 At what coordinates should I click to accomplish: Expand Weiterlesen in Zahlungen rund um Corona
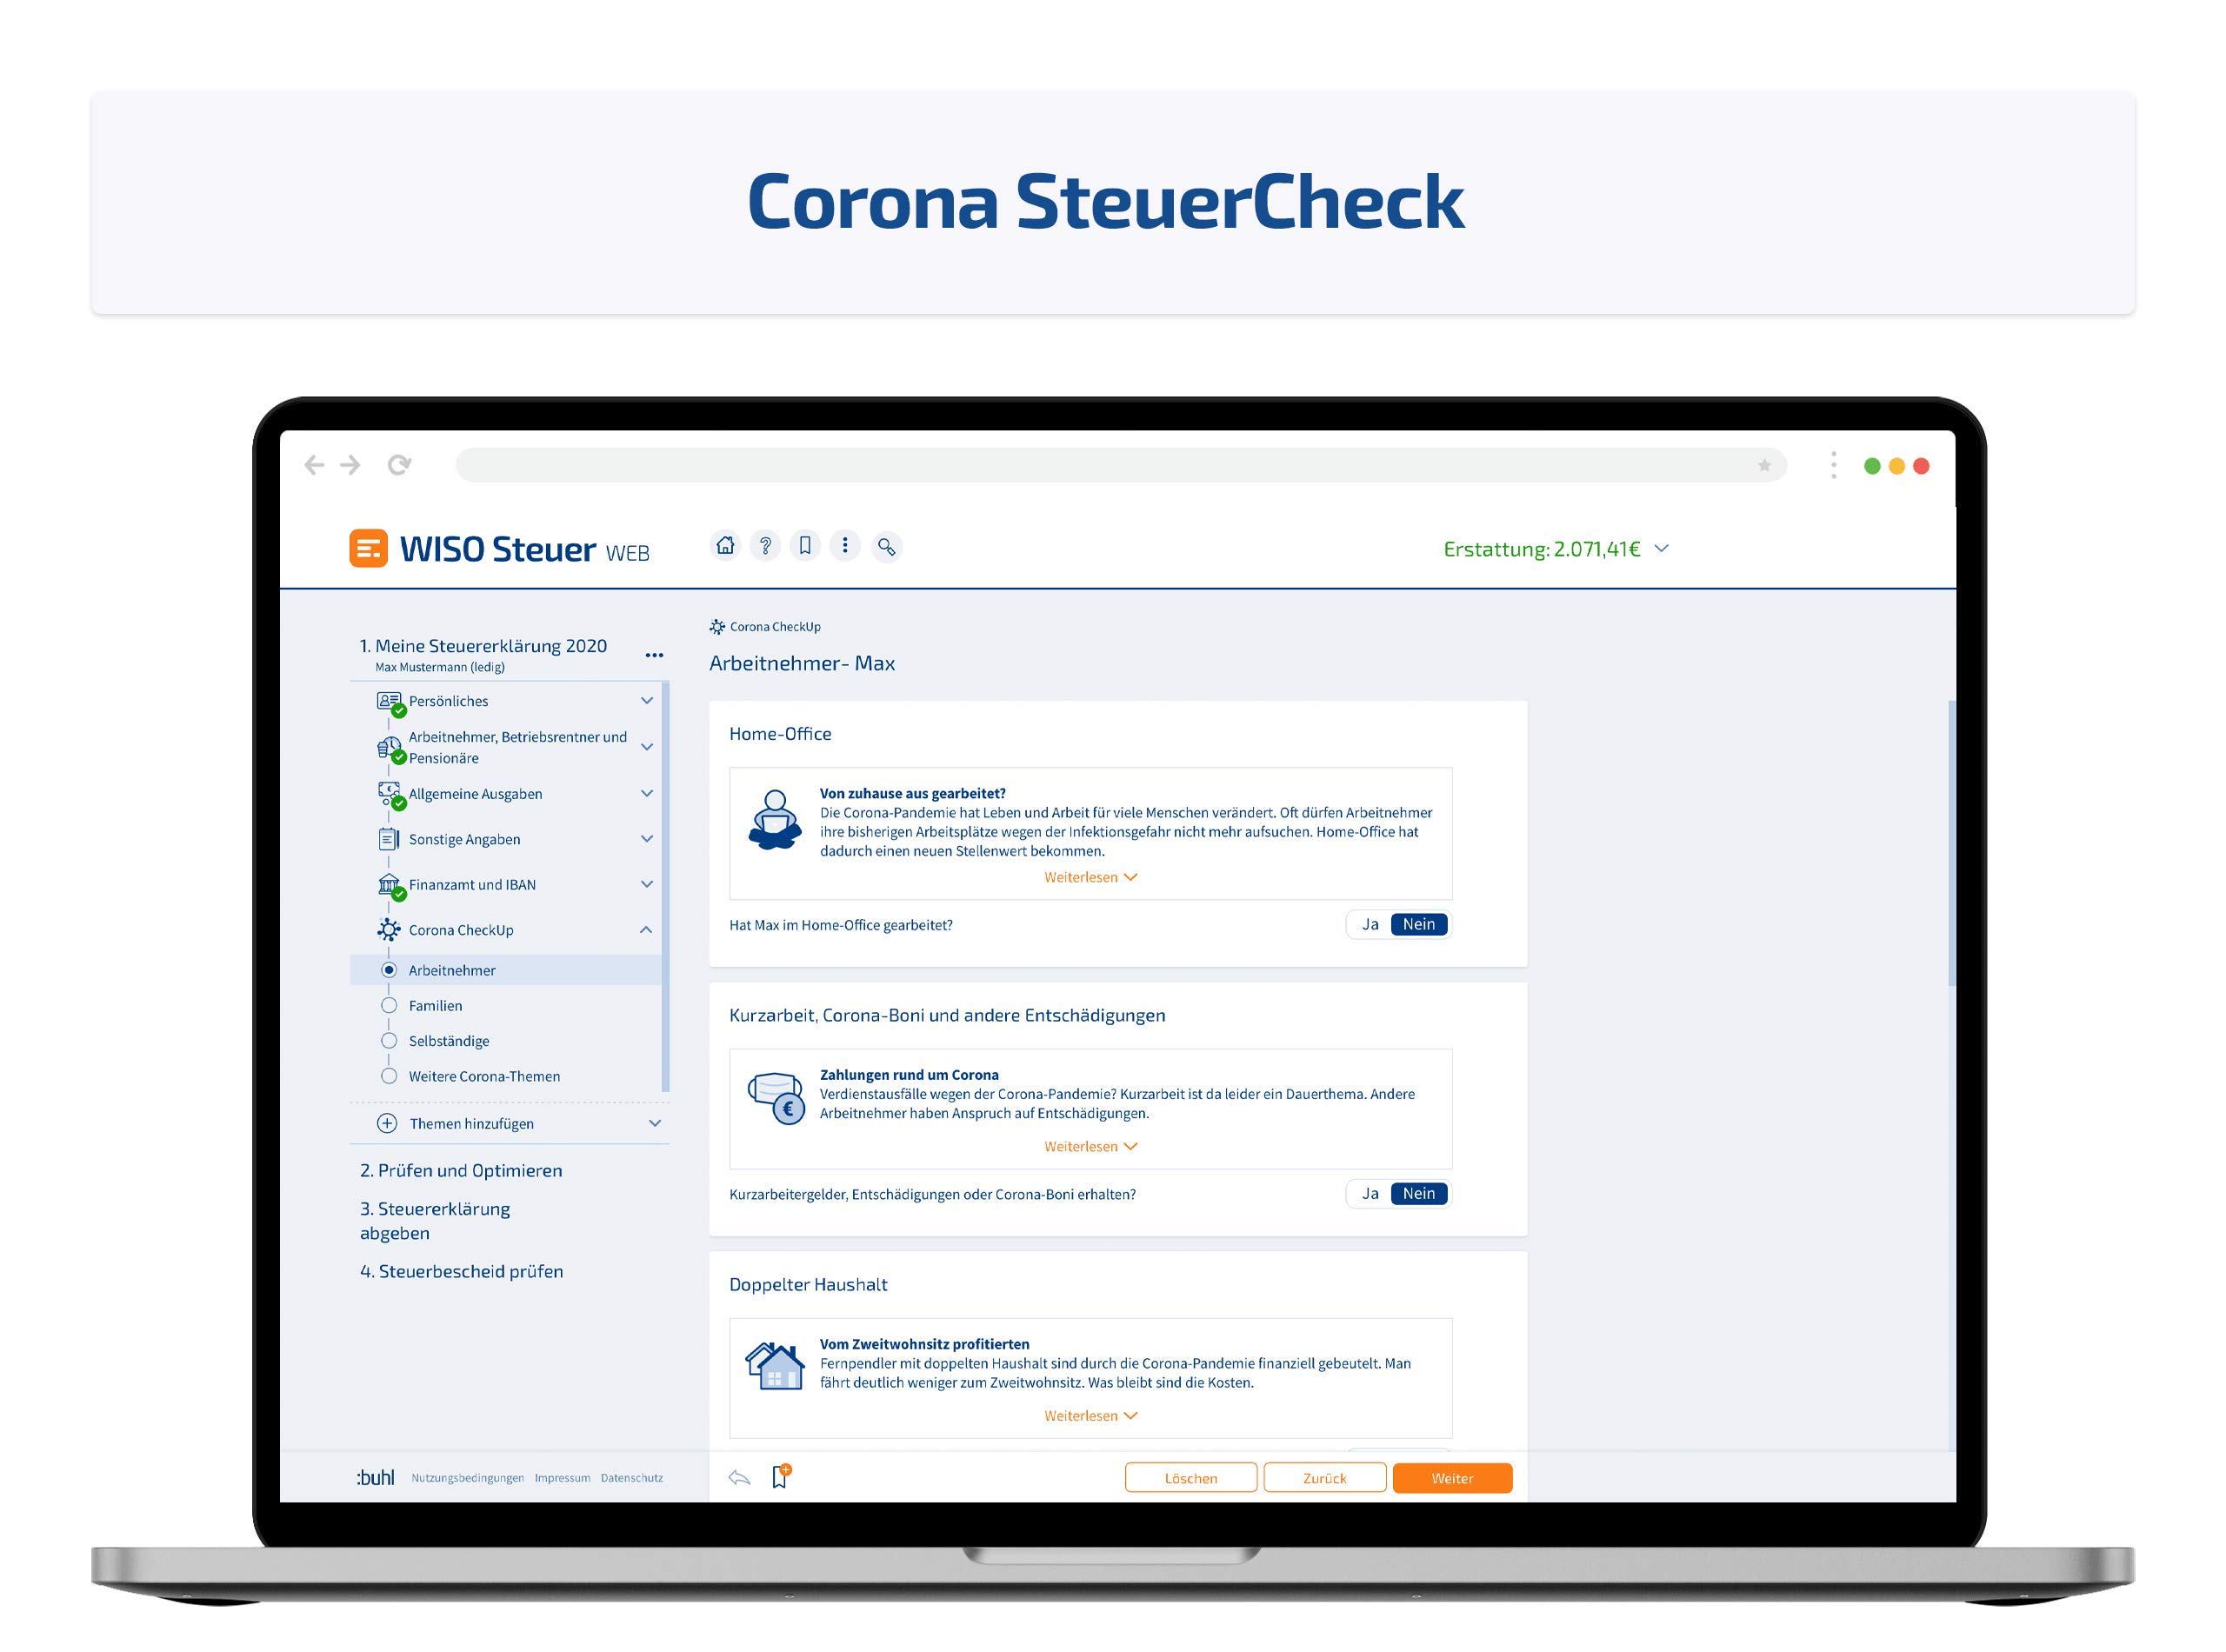pos(1090,1146)
